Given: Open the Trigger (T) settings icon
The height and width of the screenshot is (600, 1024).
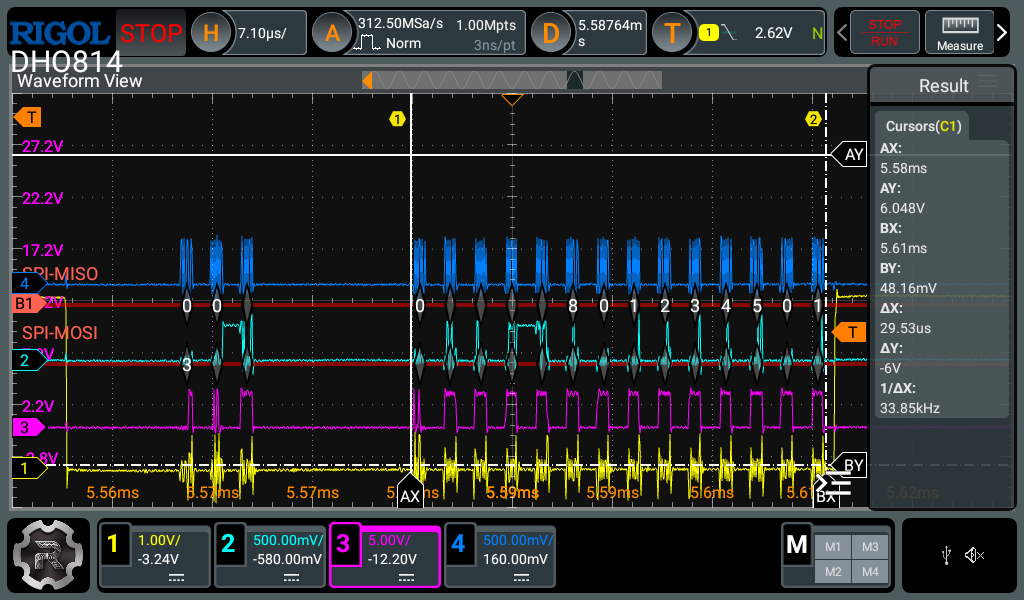Looking at the screenshot, I should tap(672, 33).
